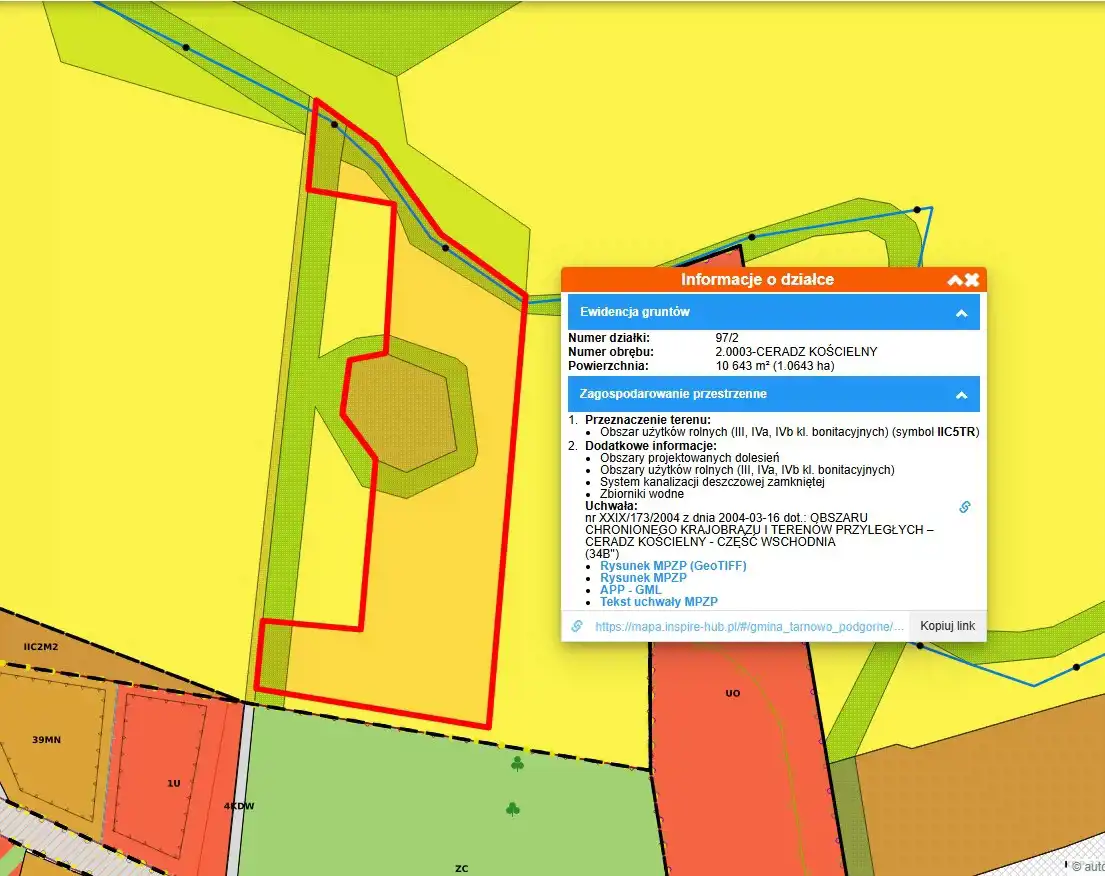Click the upper tree symbol in the green ZC zone
The image size is (1105, 876).
[x=517, y=765]
